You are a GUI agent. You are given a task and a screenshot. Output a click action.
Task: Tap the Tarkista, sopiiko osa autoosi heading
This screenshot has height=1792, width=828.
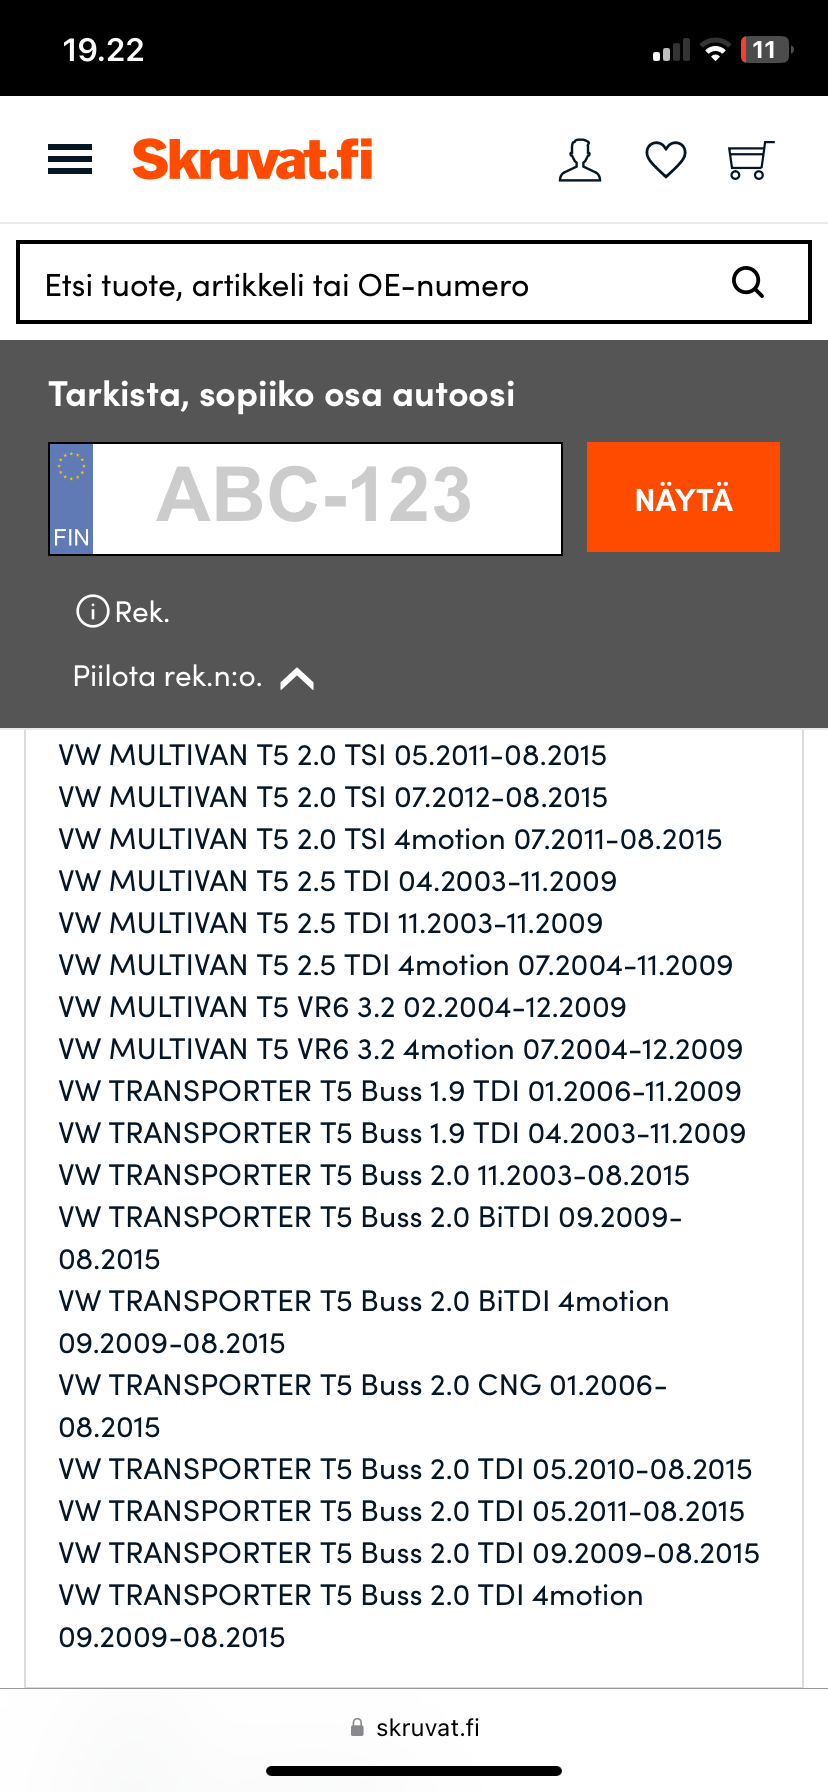(x=281, y=395)
